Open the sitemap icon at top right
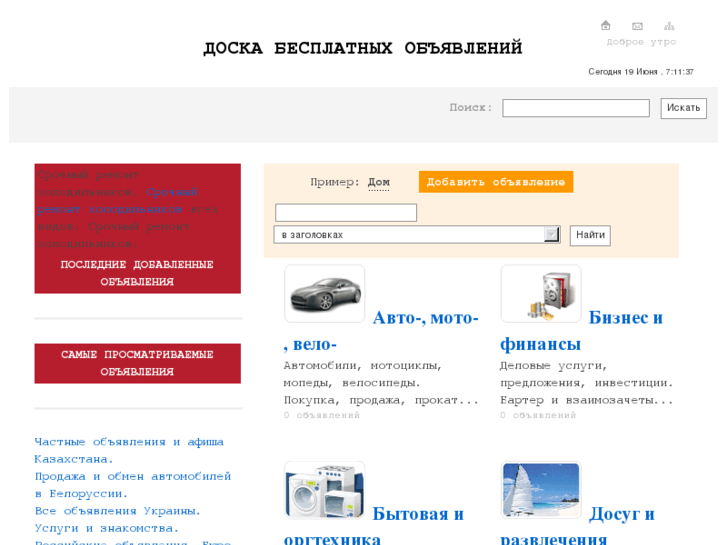The image size is (727, 545). (669, 26)
